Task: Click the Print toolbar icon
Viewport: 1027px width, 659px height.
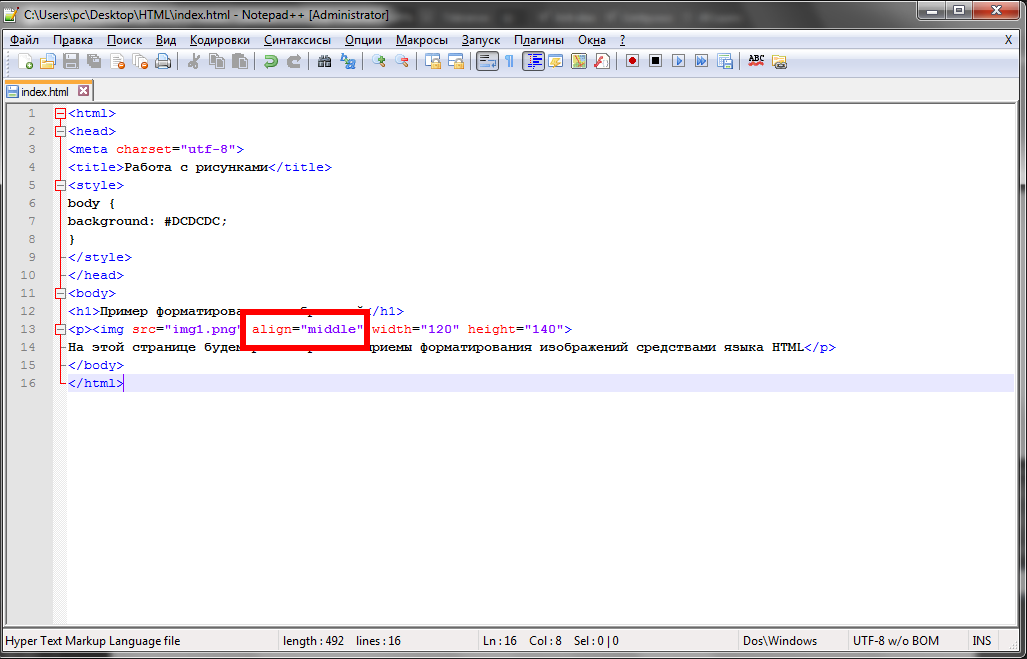Action: (163, 62)
